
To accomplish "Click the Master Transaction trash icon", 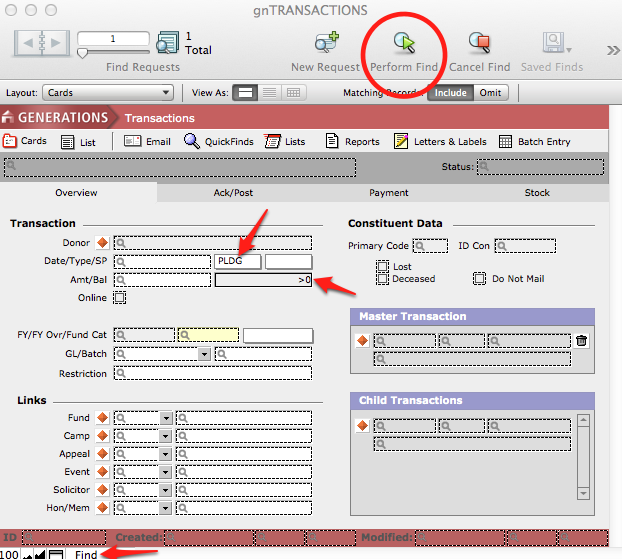I will point(581,341).
